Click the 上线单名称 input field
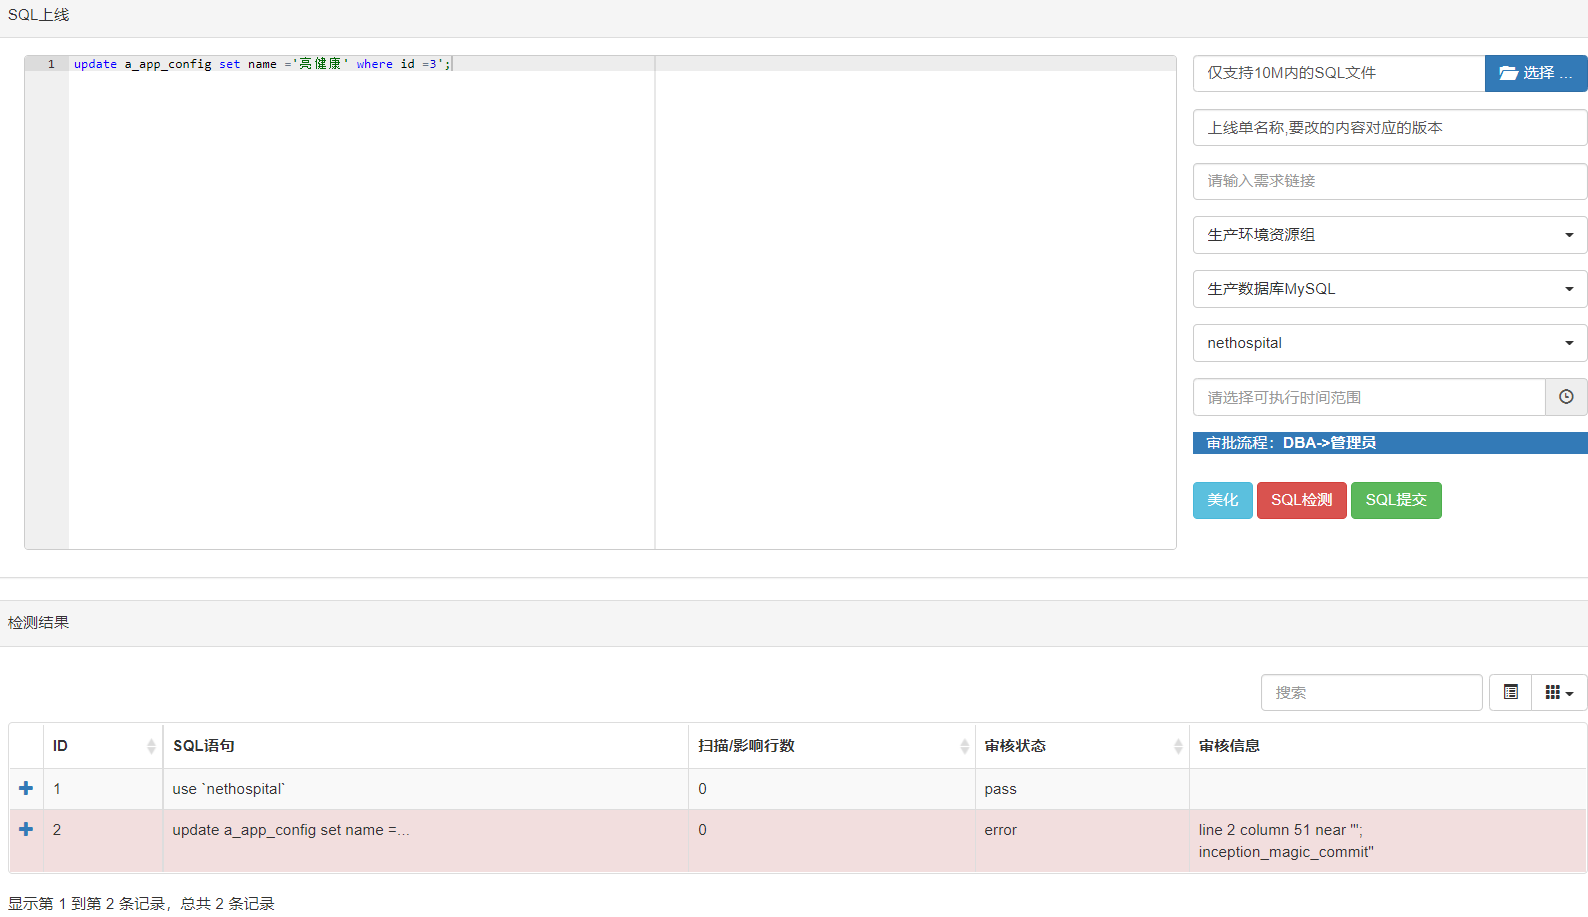Viewport: 1588px width, 917px height. click(1389, 128)
